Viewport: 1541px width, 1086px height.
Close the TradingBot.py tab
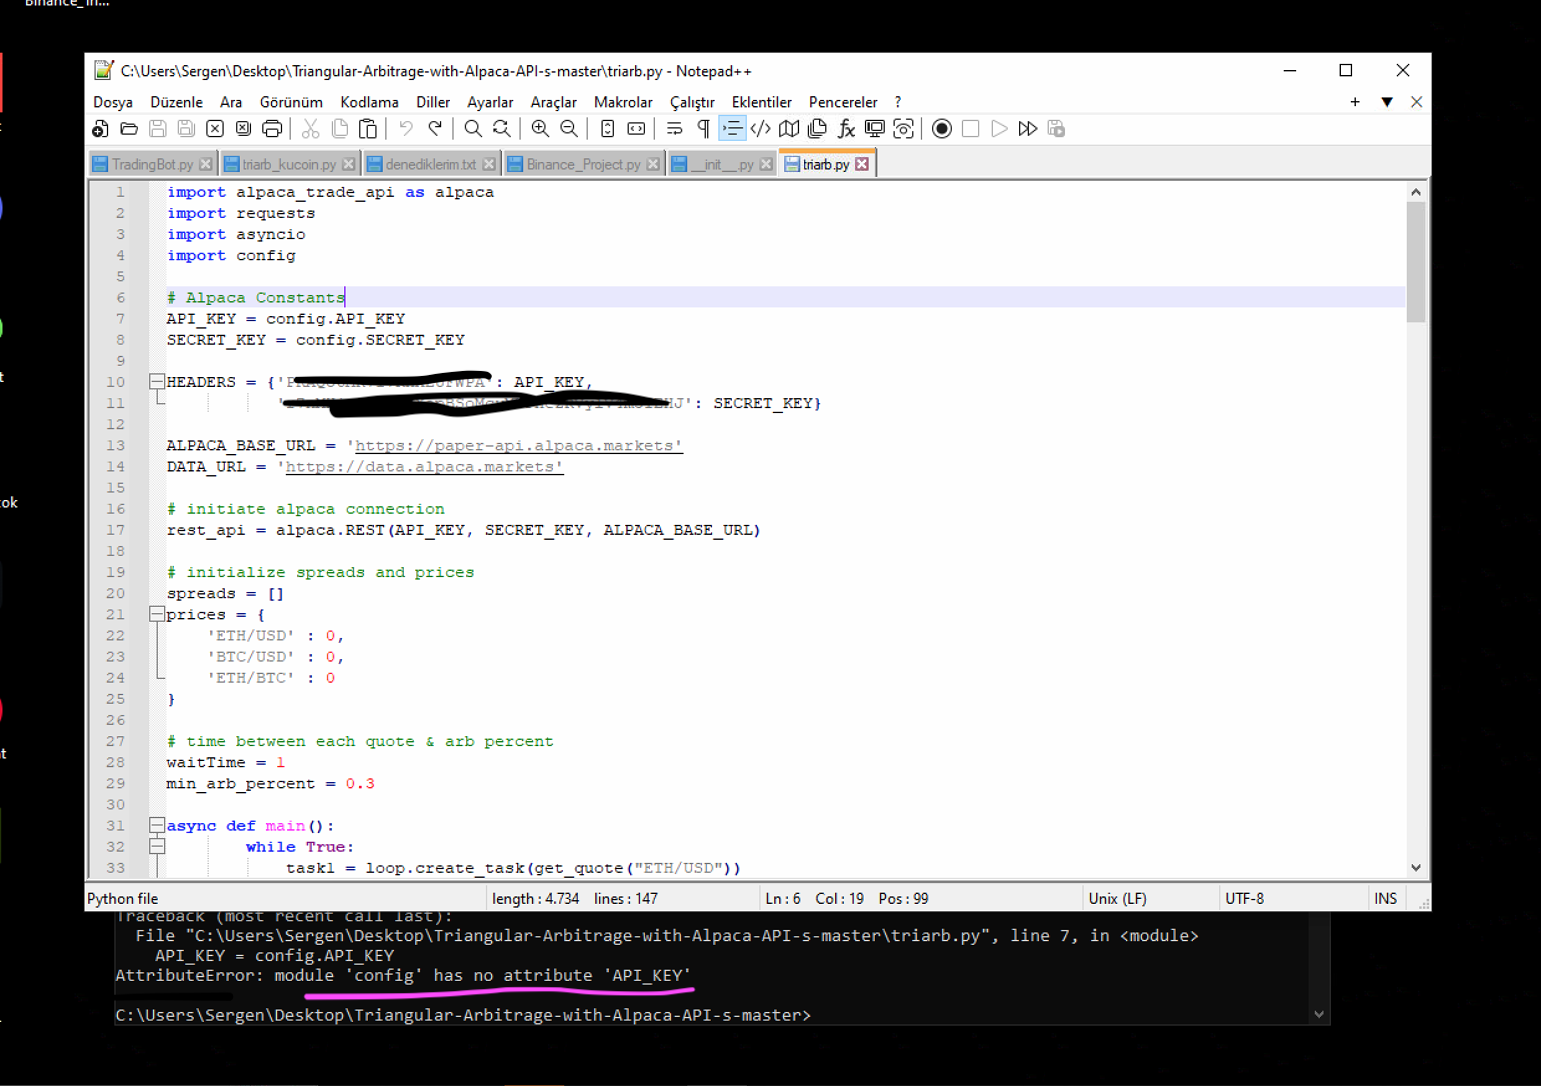(205, 164)
